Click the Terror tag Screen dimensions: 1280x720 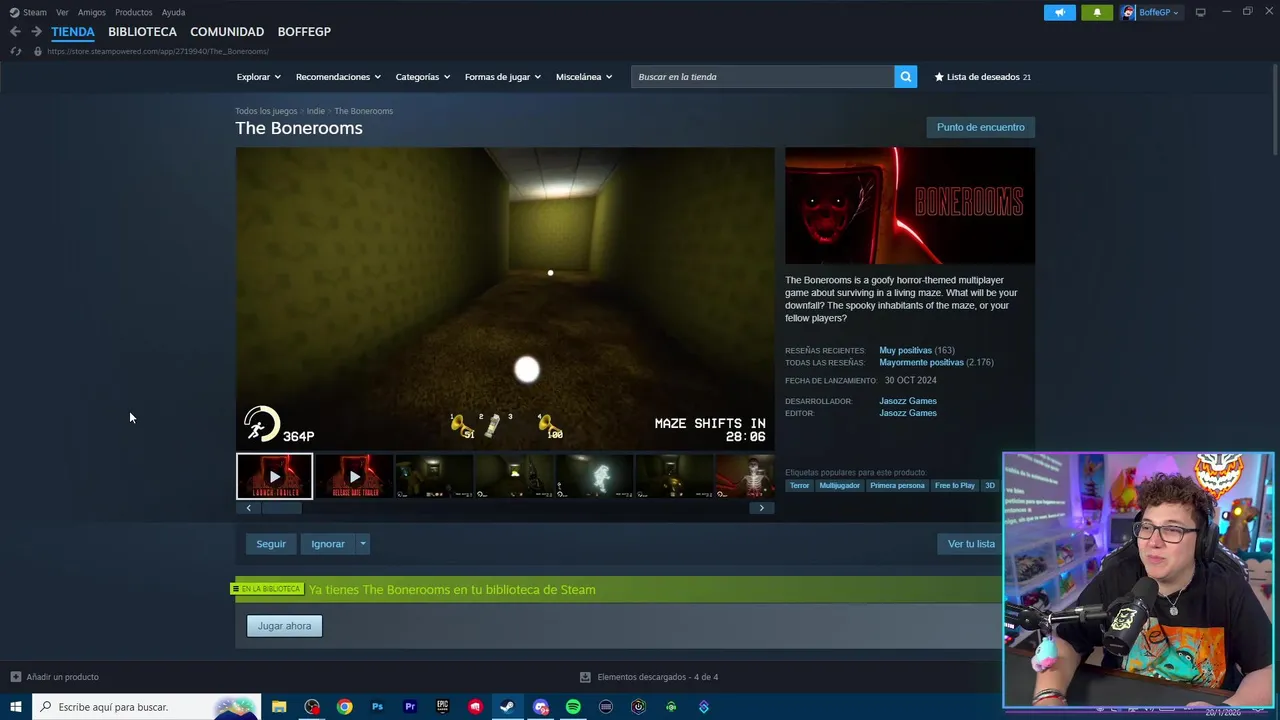(x=799, y=486)
